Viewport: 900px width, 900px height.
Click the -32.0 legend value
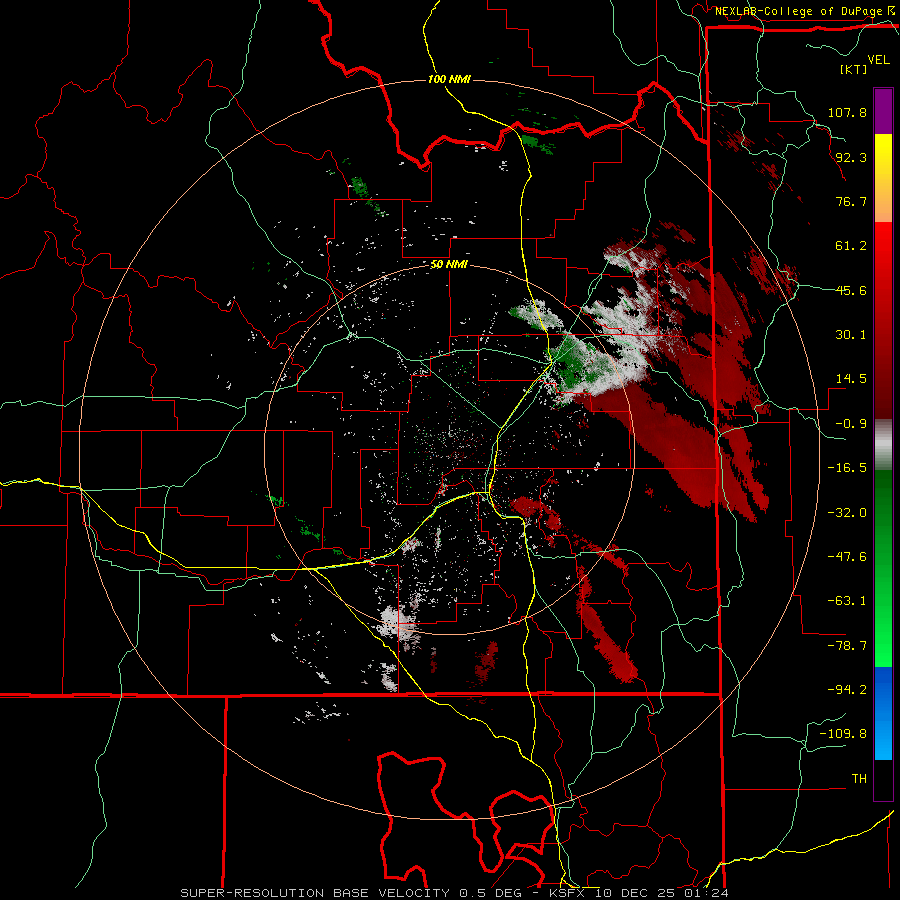[x=847, y=513]
